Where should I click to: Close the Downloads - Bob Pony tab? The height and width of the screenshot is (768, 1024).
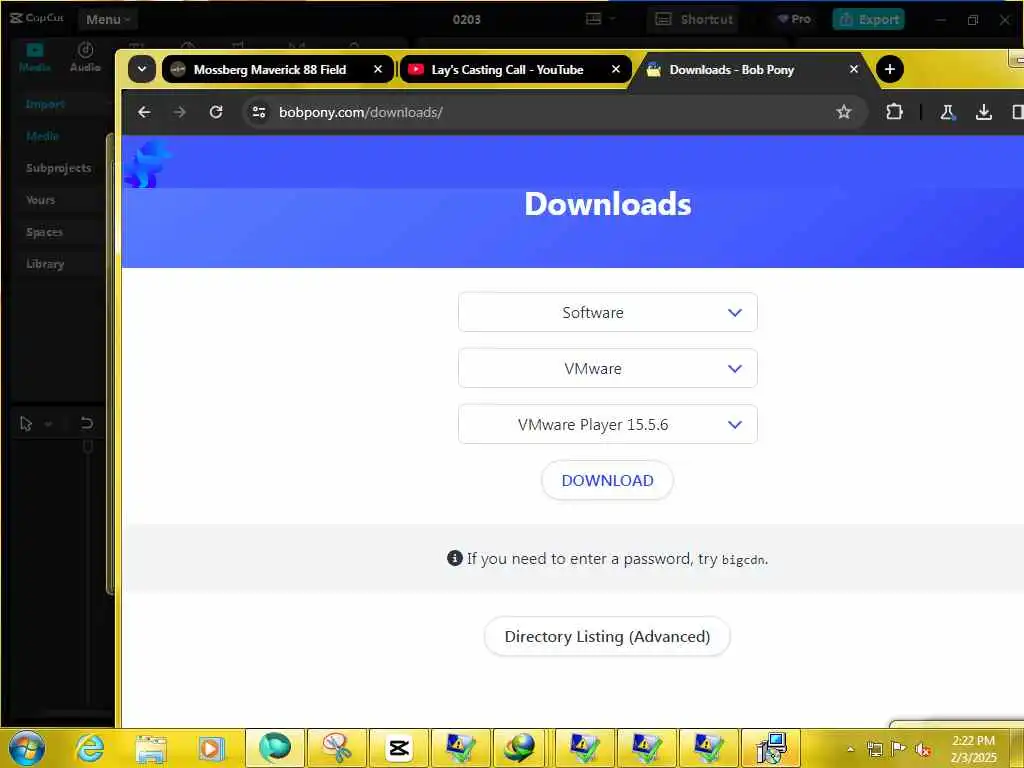(x=854, y=69)
